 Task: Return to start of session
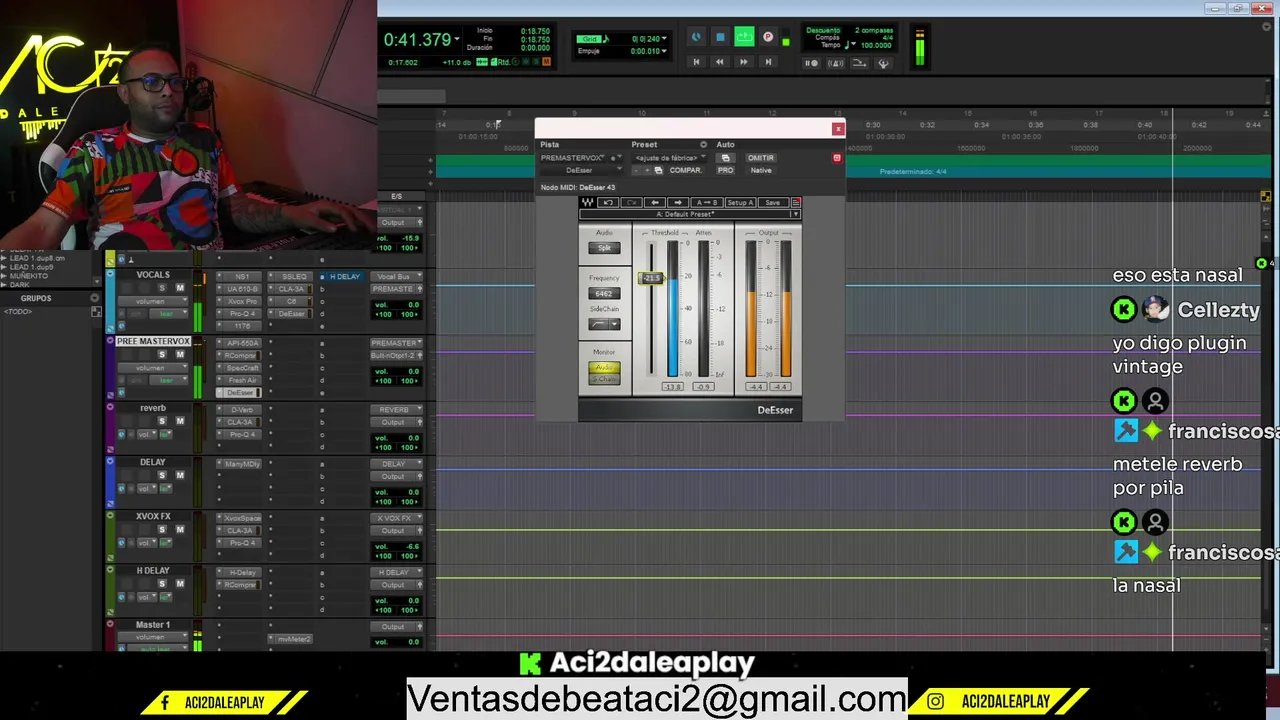(696, 62)
